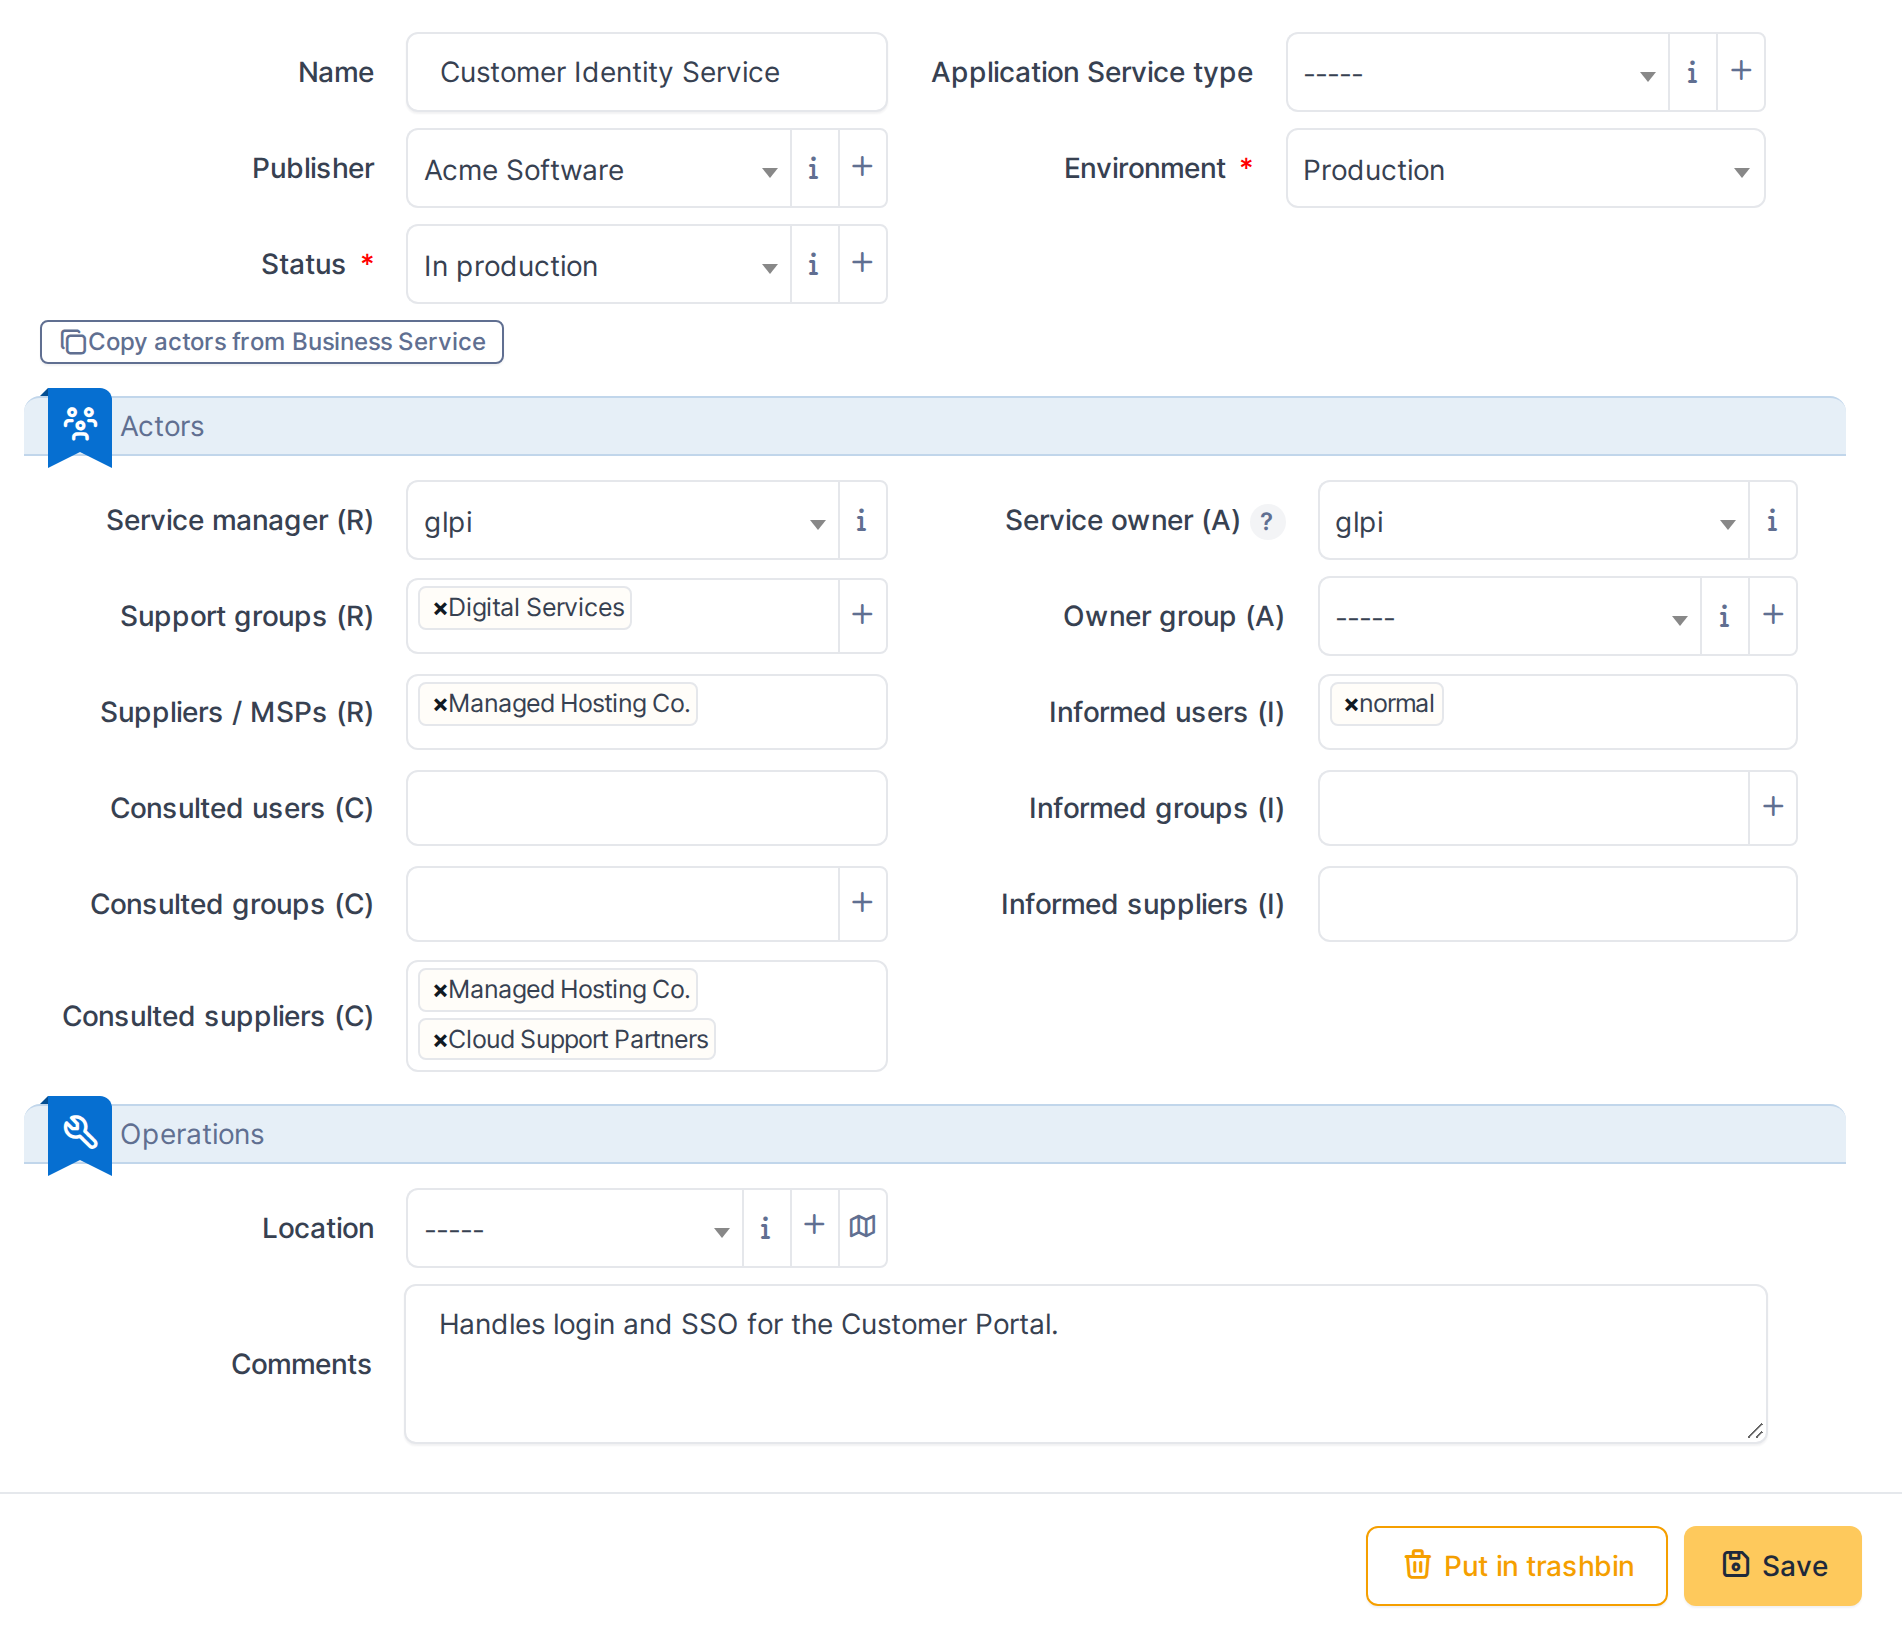Screen dimensions: 1902x1638
Task: Click info icon beside Publisher dropdown
Action: 814,169
